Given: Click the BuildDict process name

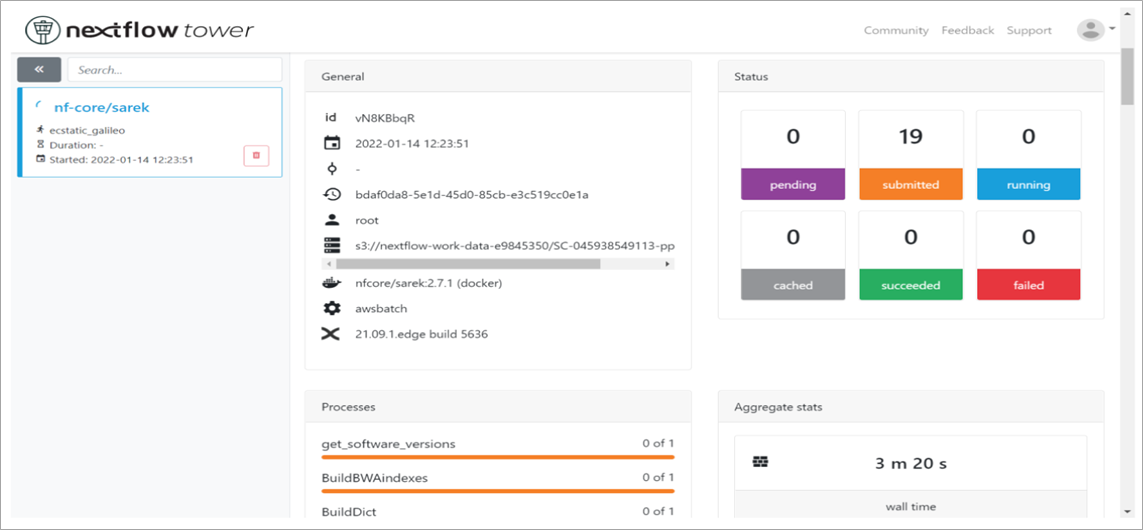Looking at the screenshot, I should 349,512.
